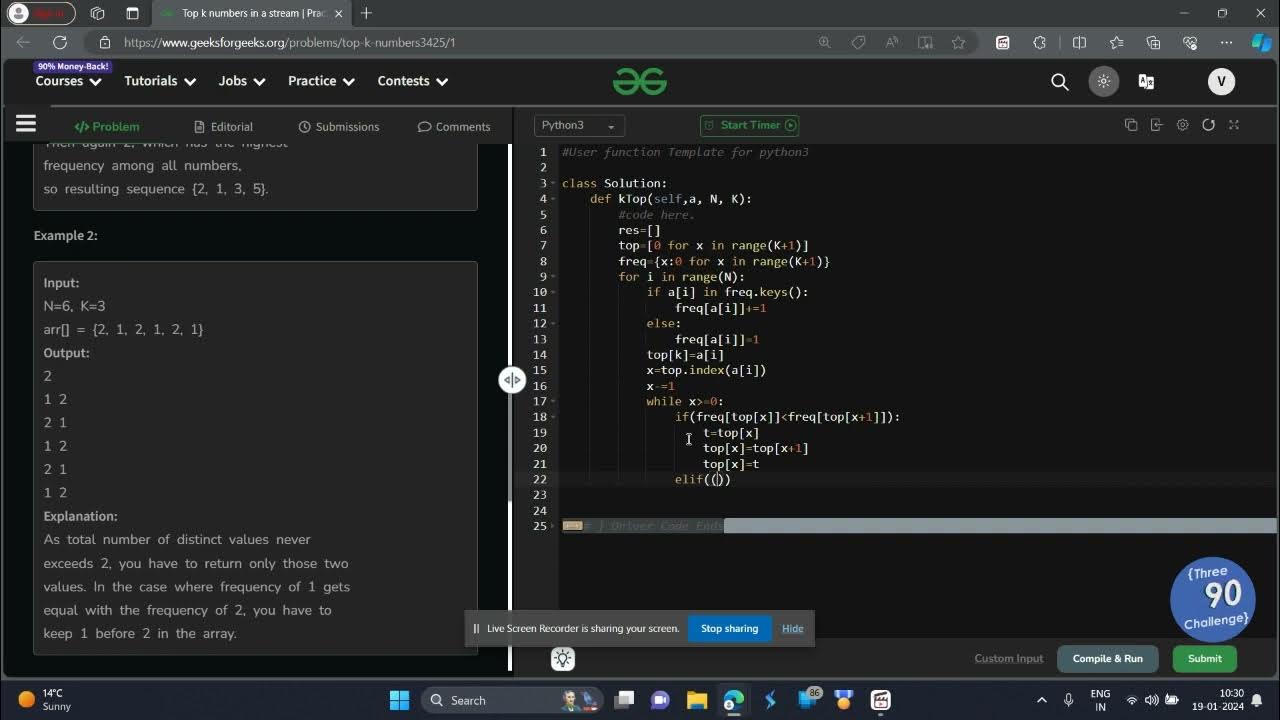This screenshot has height=720, width=1280.
Task: Expand the Courses dropdown menu
Action: [68, 81]
